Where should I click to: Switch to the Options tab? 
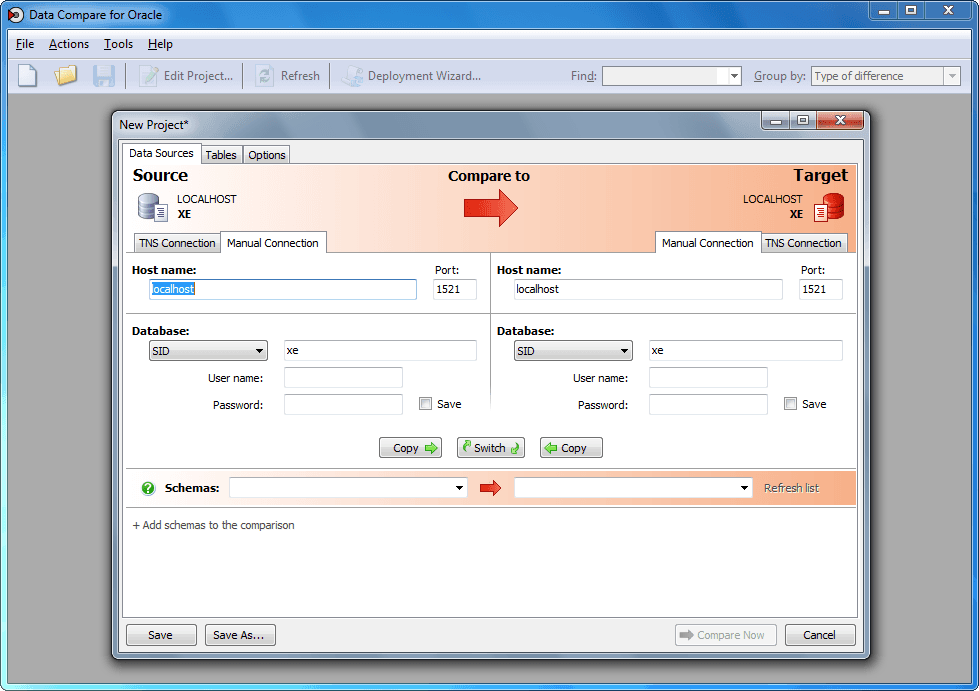(267, 155)
